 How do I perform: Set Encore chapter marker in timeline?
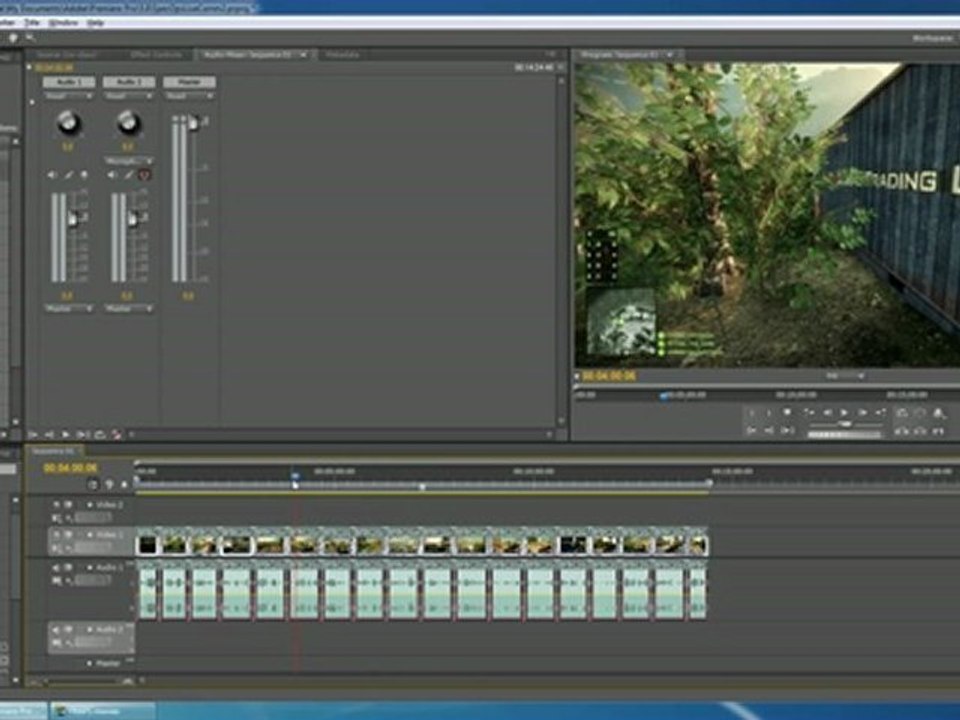point(109,484)
